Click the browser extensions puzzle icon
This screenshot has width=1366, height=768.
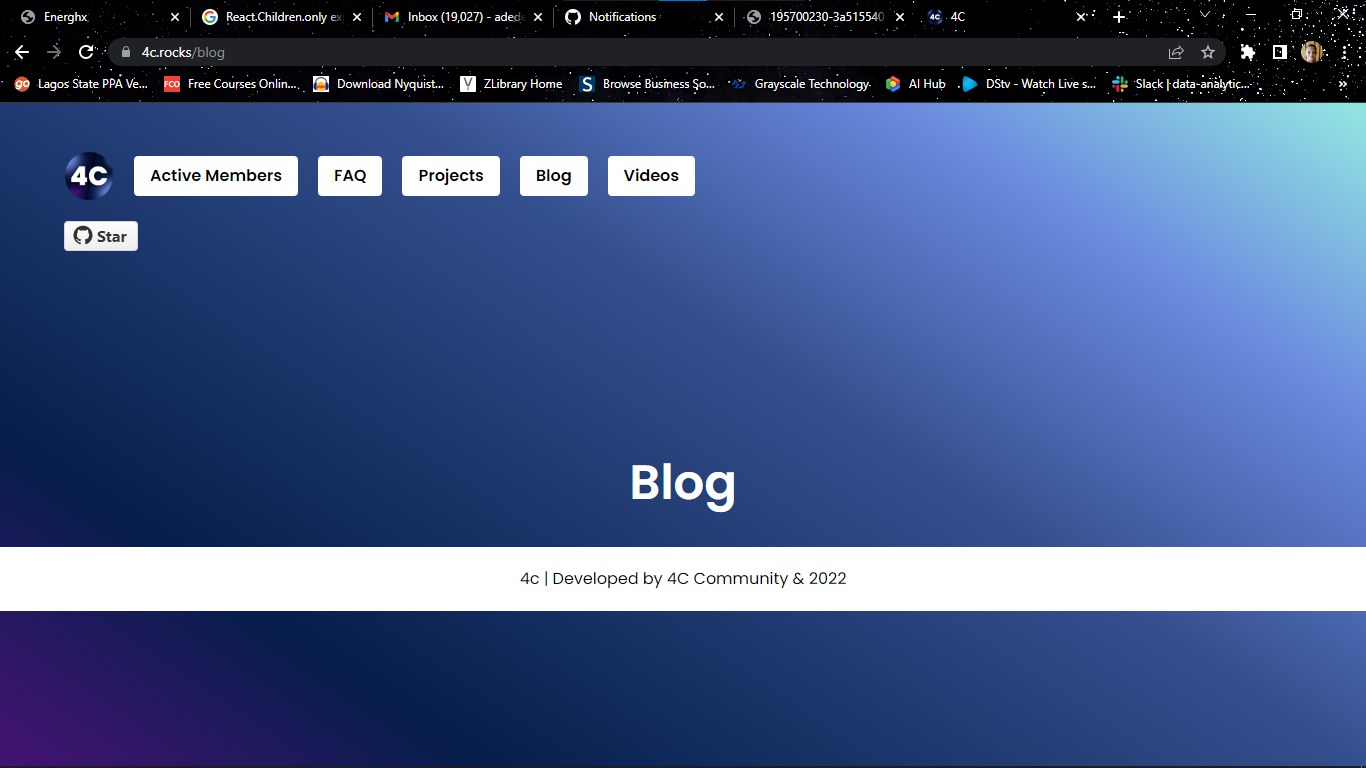1247,51
